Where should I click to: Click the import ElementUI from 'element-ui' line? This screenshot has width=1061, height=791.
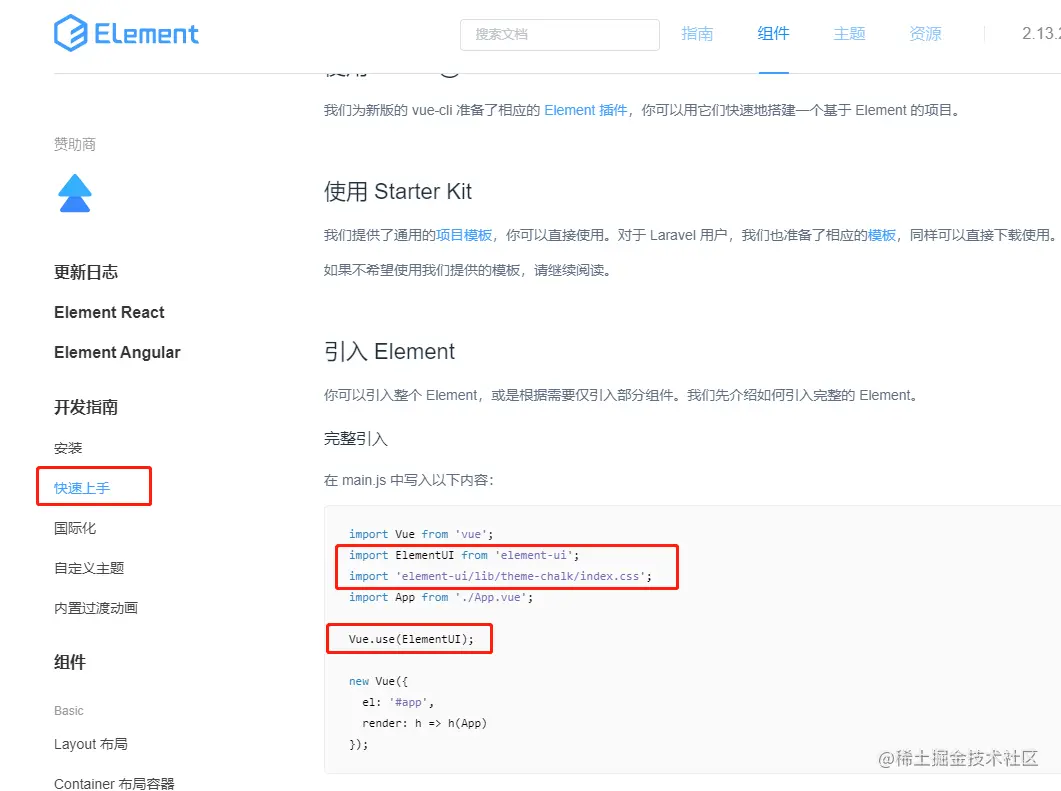[x=464, y=555]
